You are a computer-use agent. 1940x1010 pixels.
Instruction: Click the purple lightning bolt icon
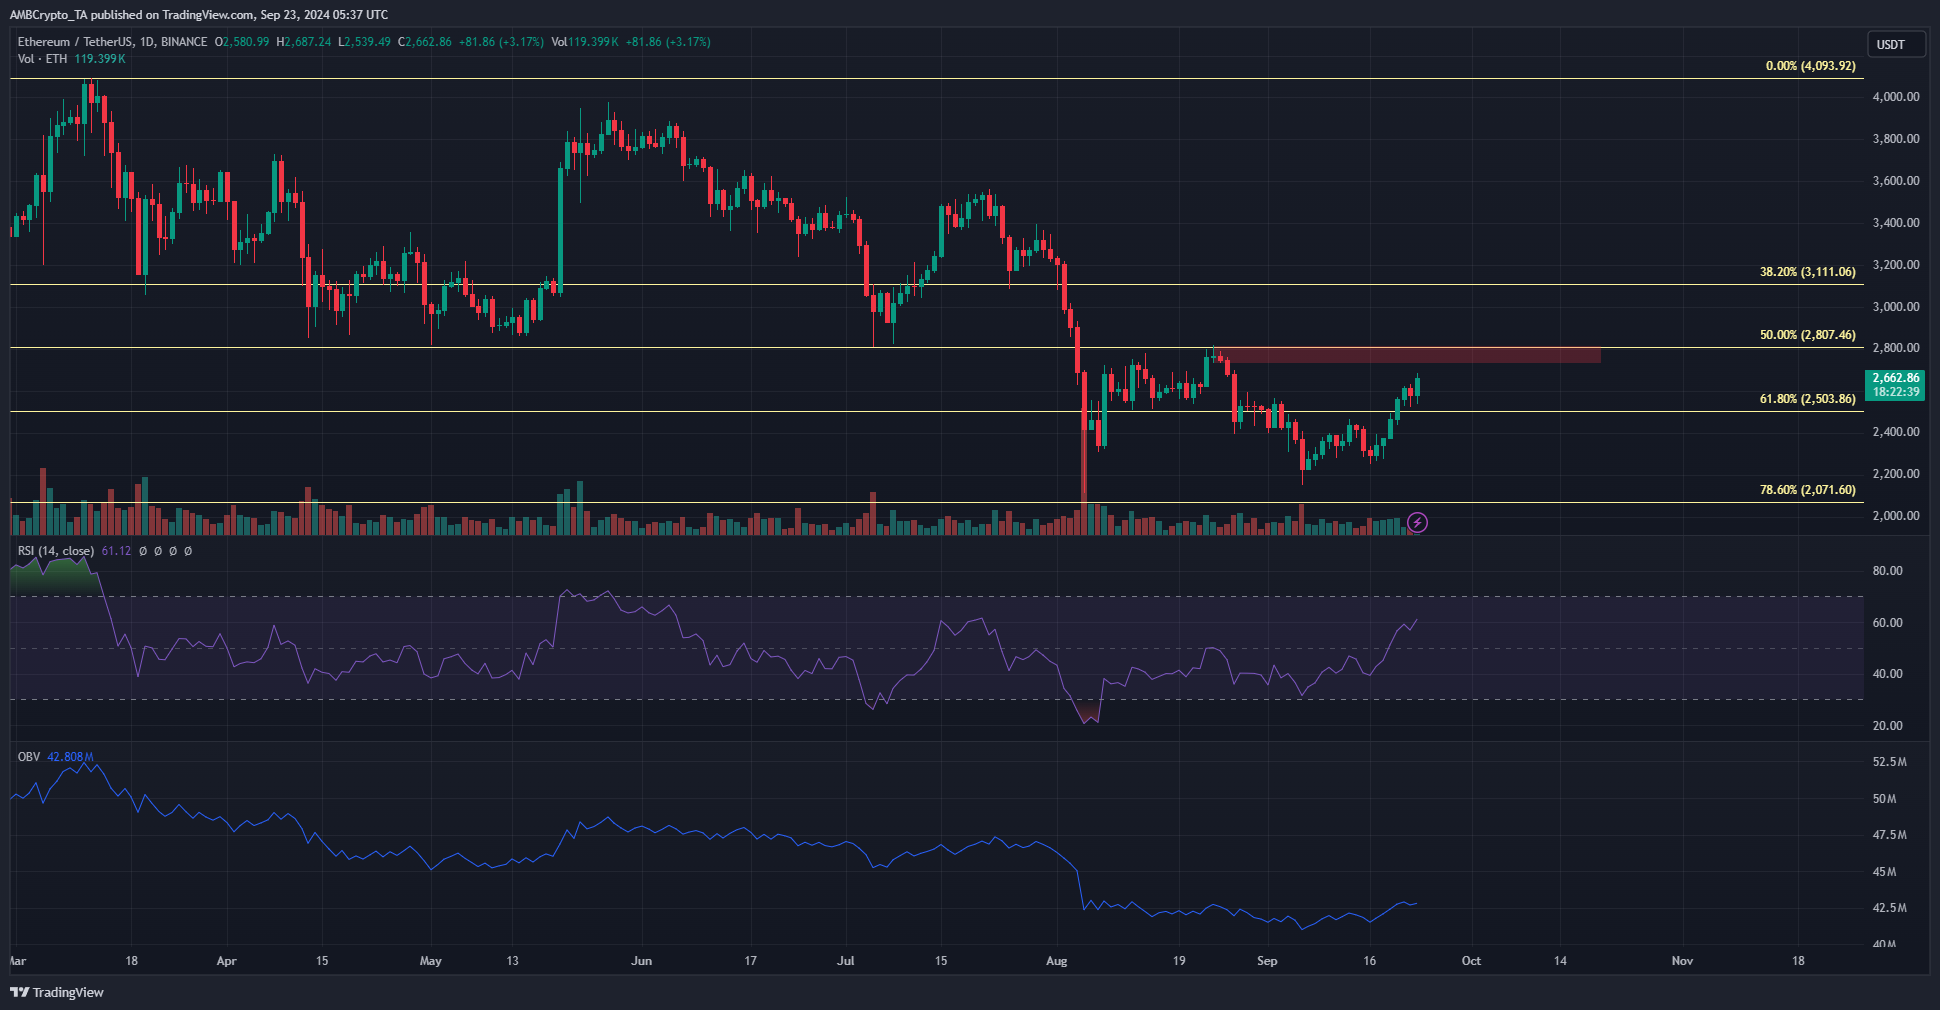1417,522
